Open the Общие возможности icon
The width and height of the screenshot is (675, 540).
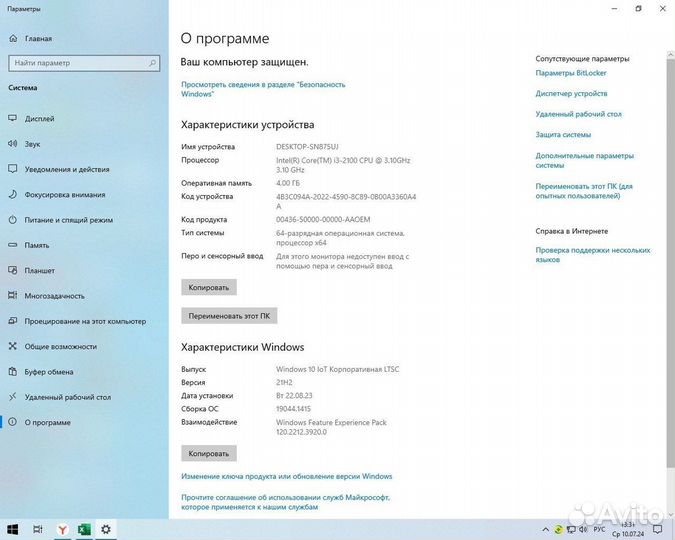tap(13, 346)
